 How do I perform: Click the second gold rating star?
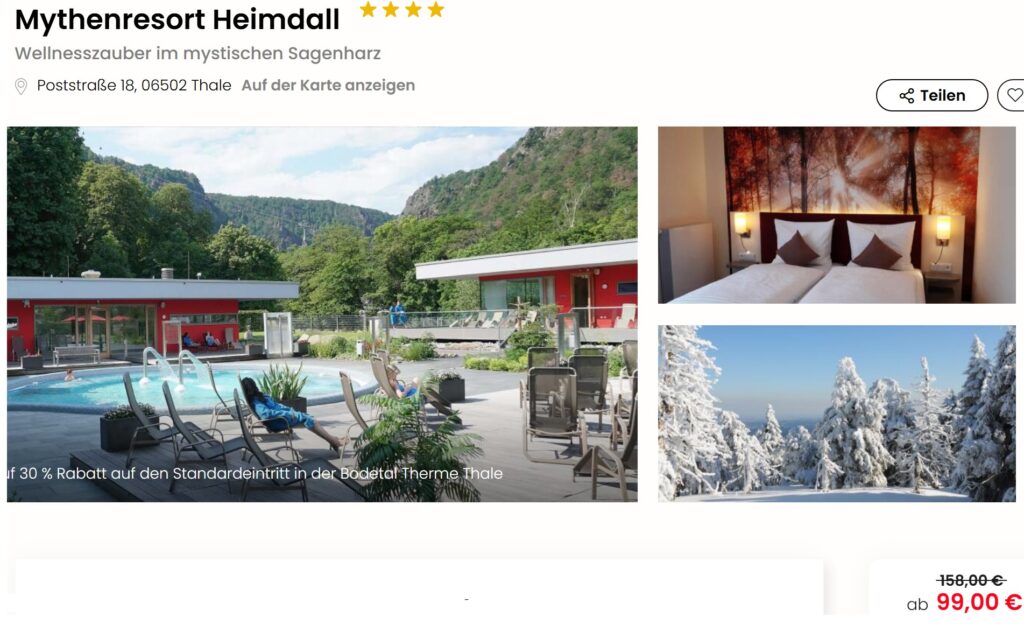click(391, 9)
